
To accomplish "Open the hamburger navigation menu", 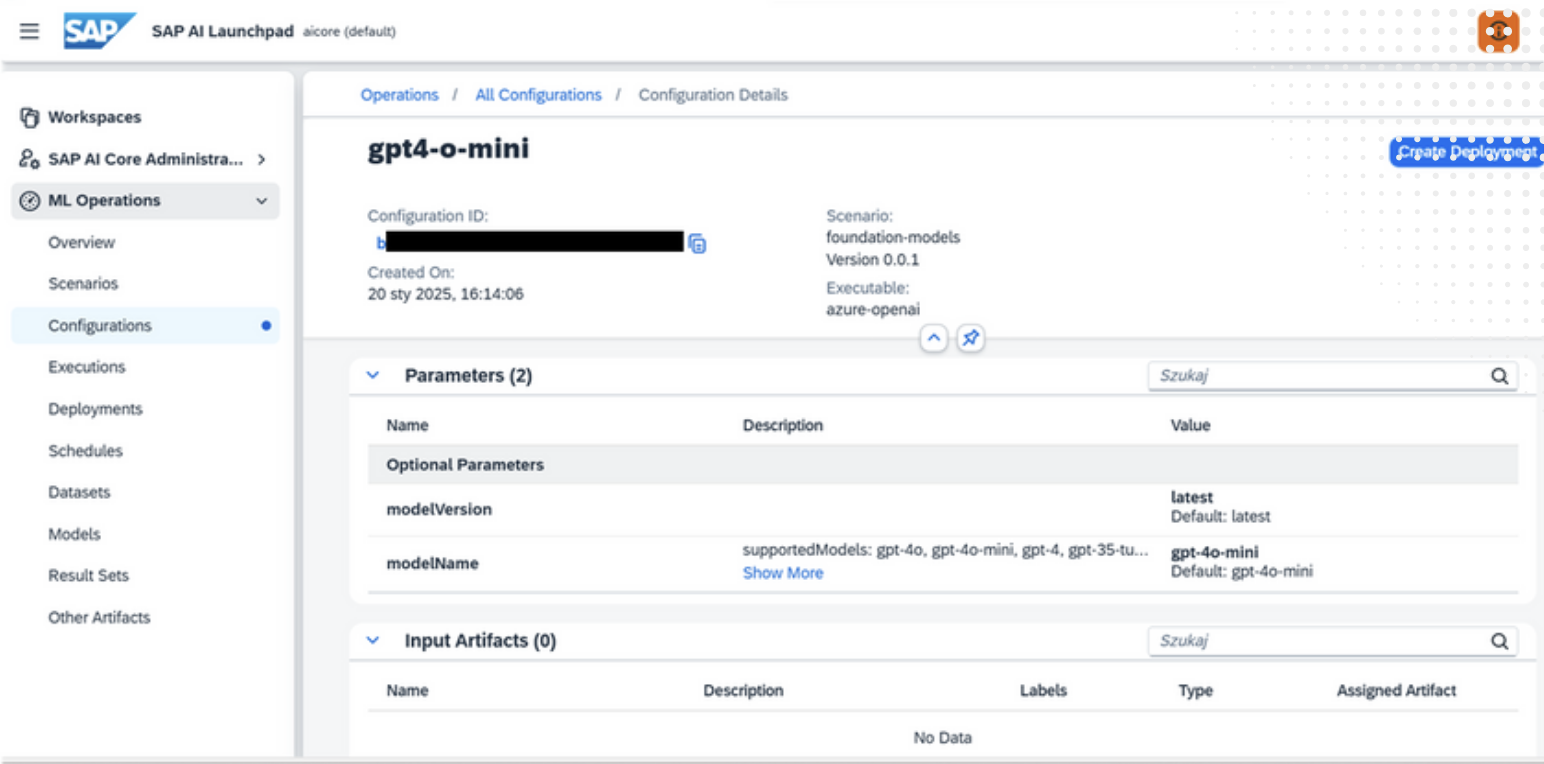I will [x=30, y=31].
